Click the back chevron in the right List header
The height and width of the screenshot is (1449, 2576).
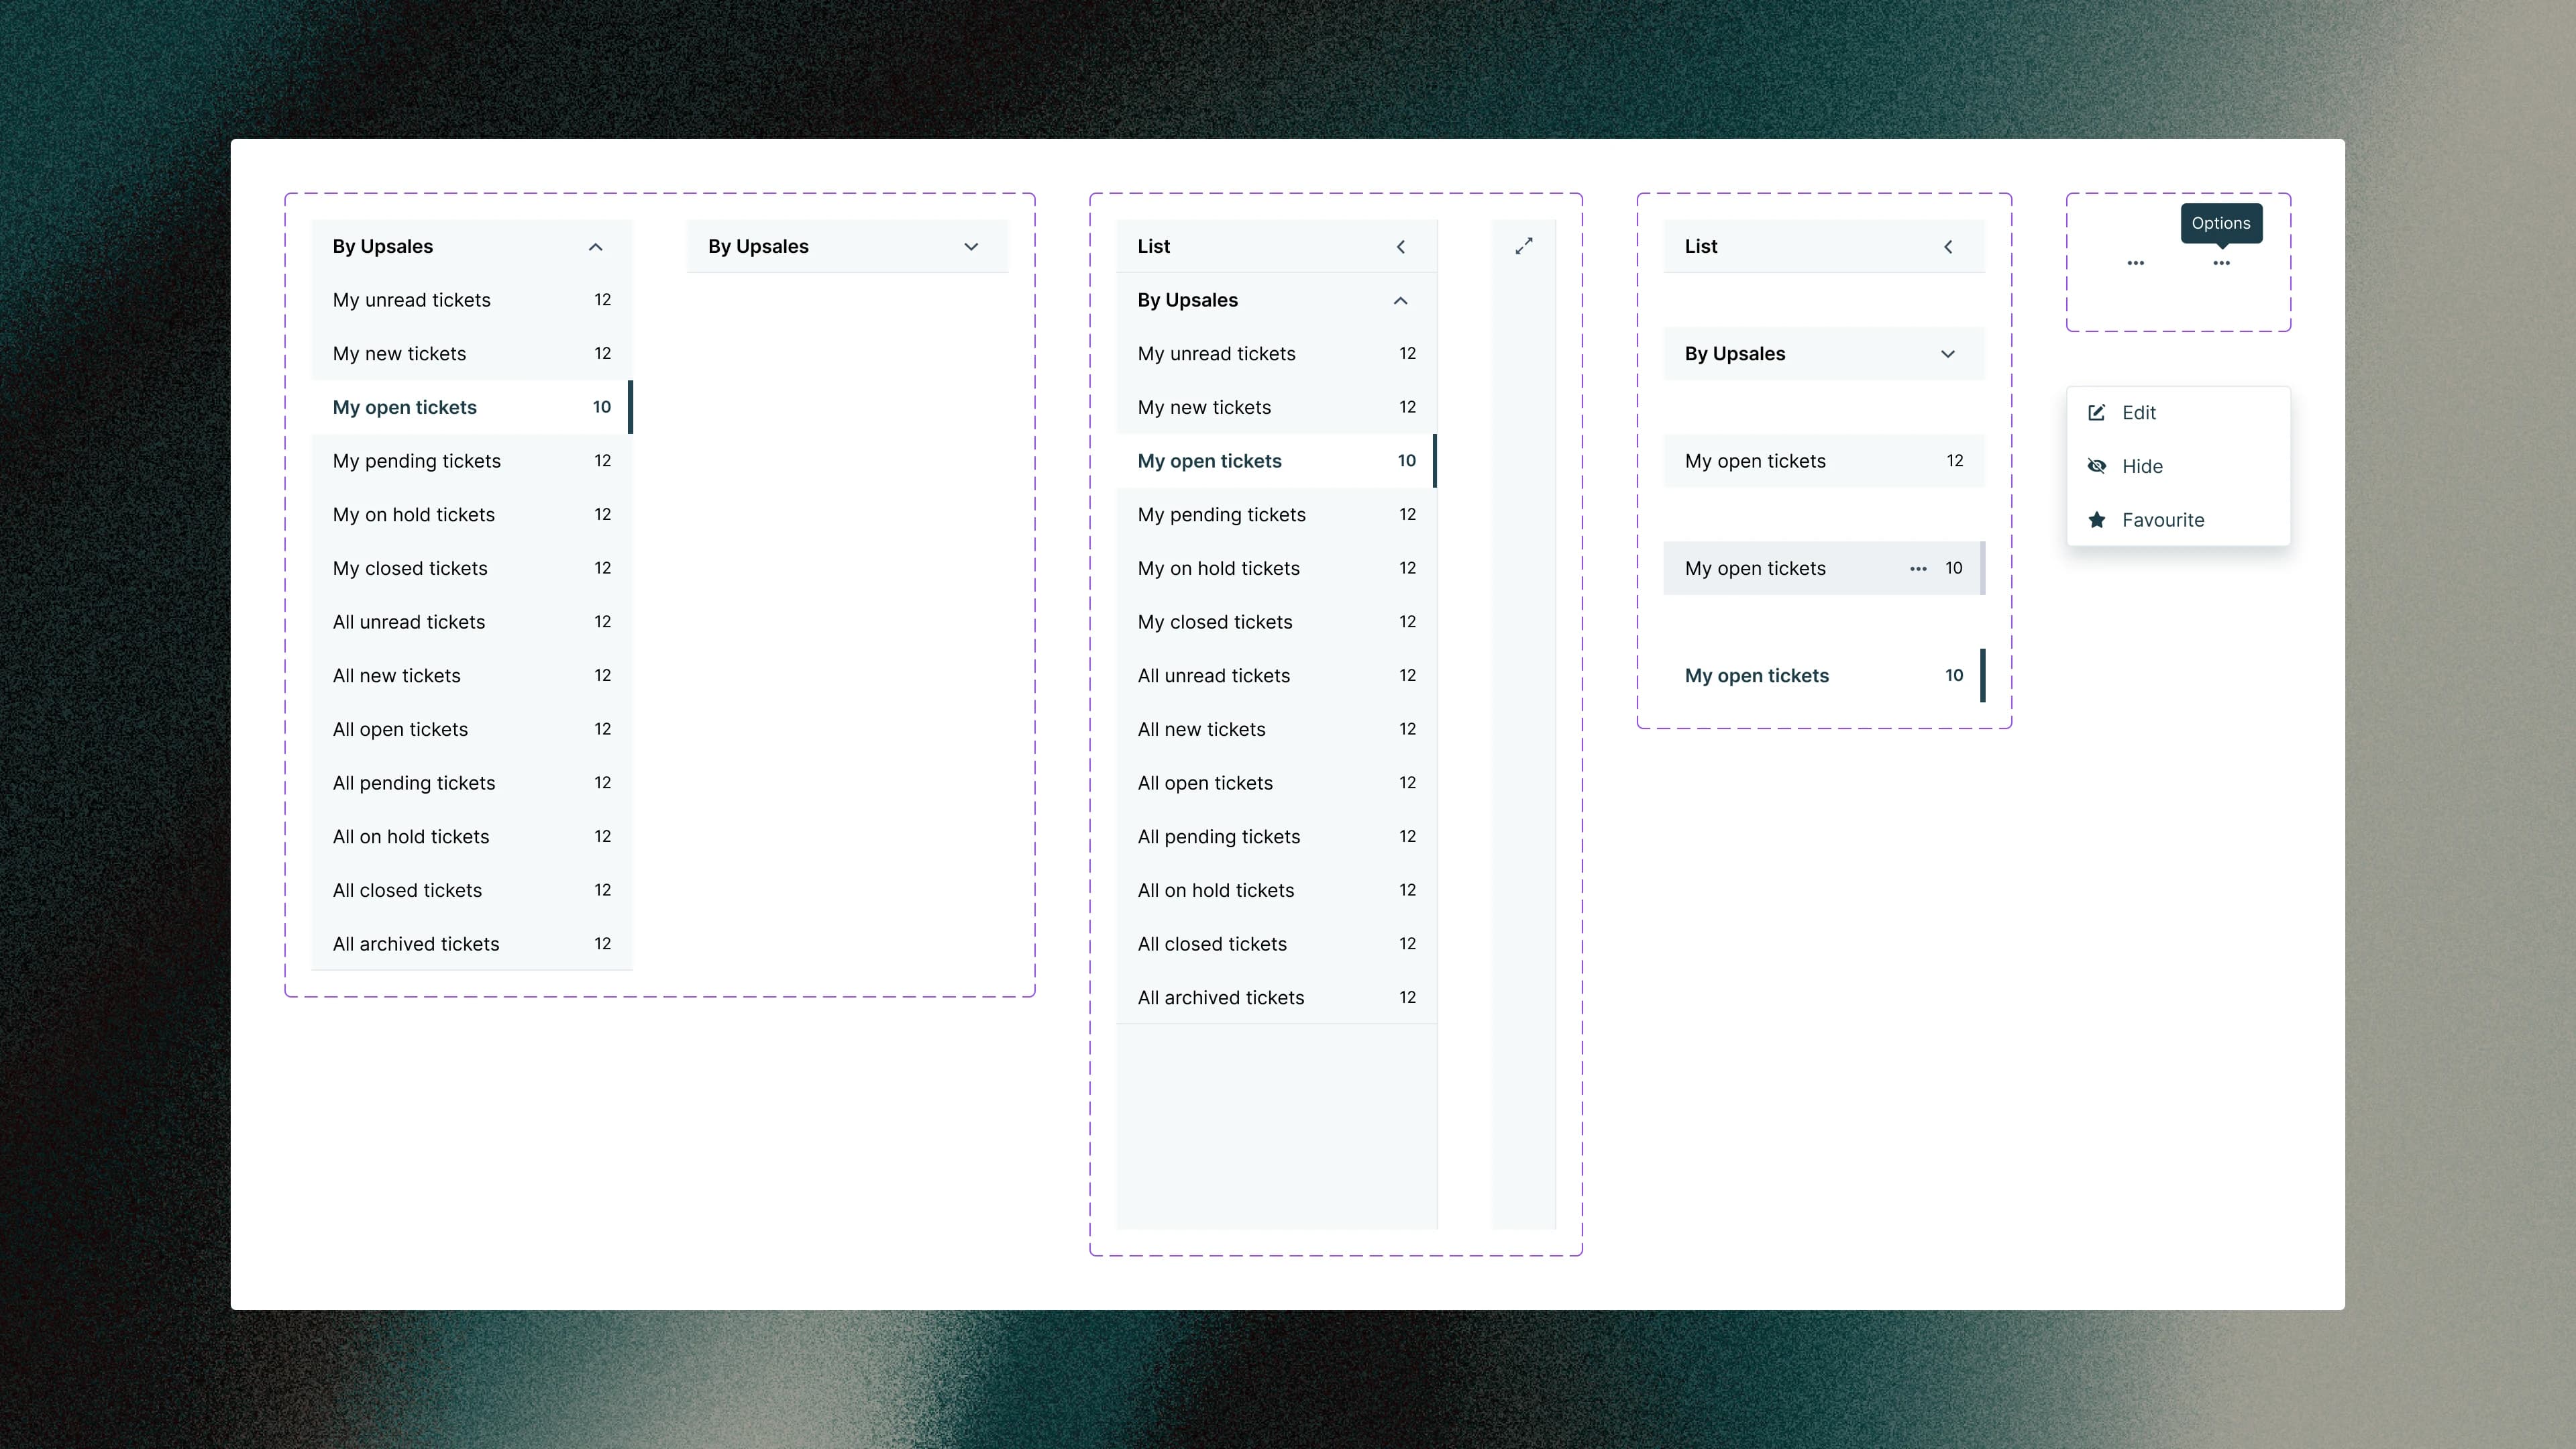(x=1949, y=245)
